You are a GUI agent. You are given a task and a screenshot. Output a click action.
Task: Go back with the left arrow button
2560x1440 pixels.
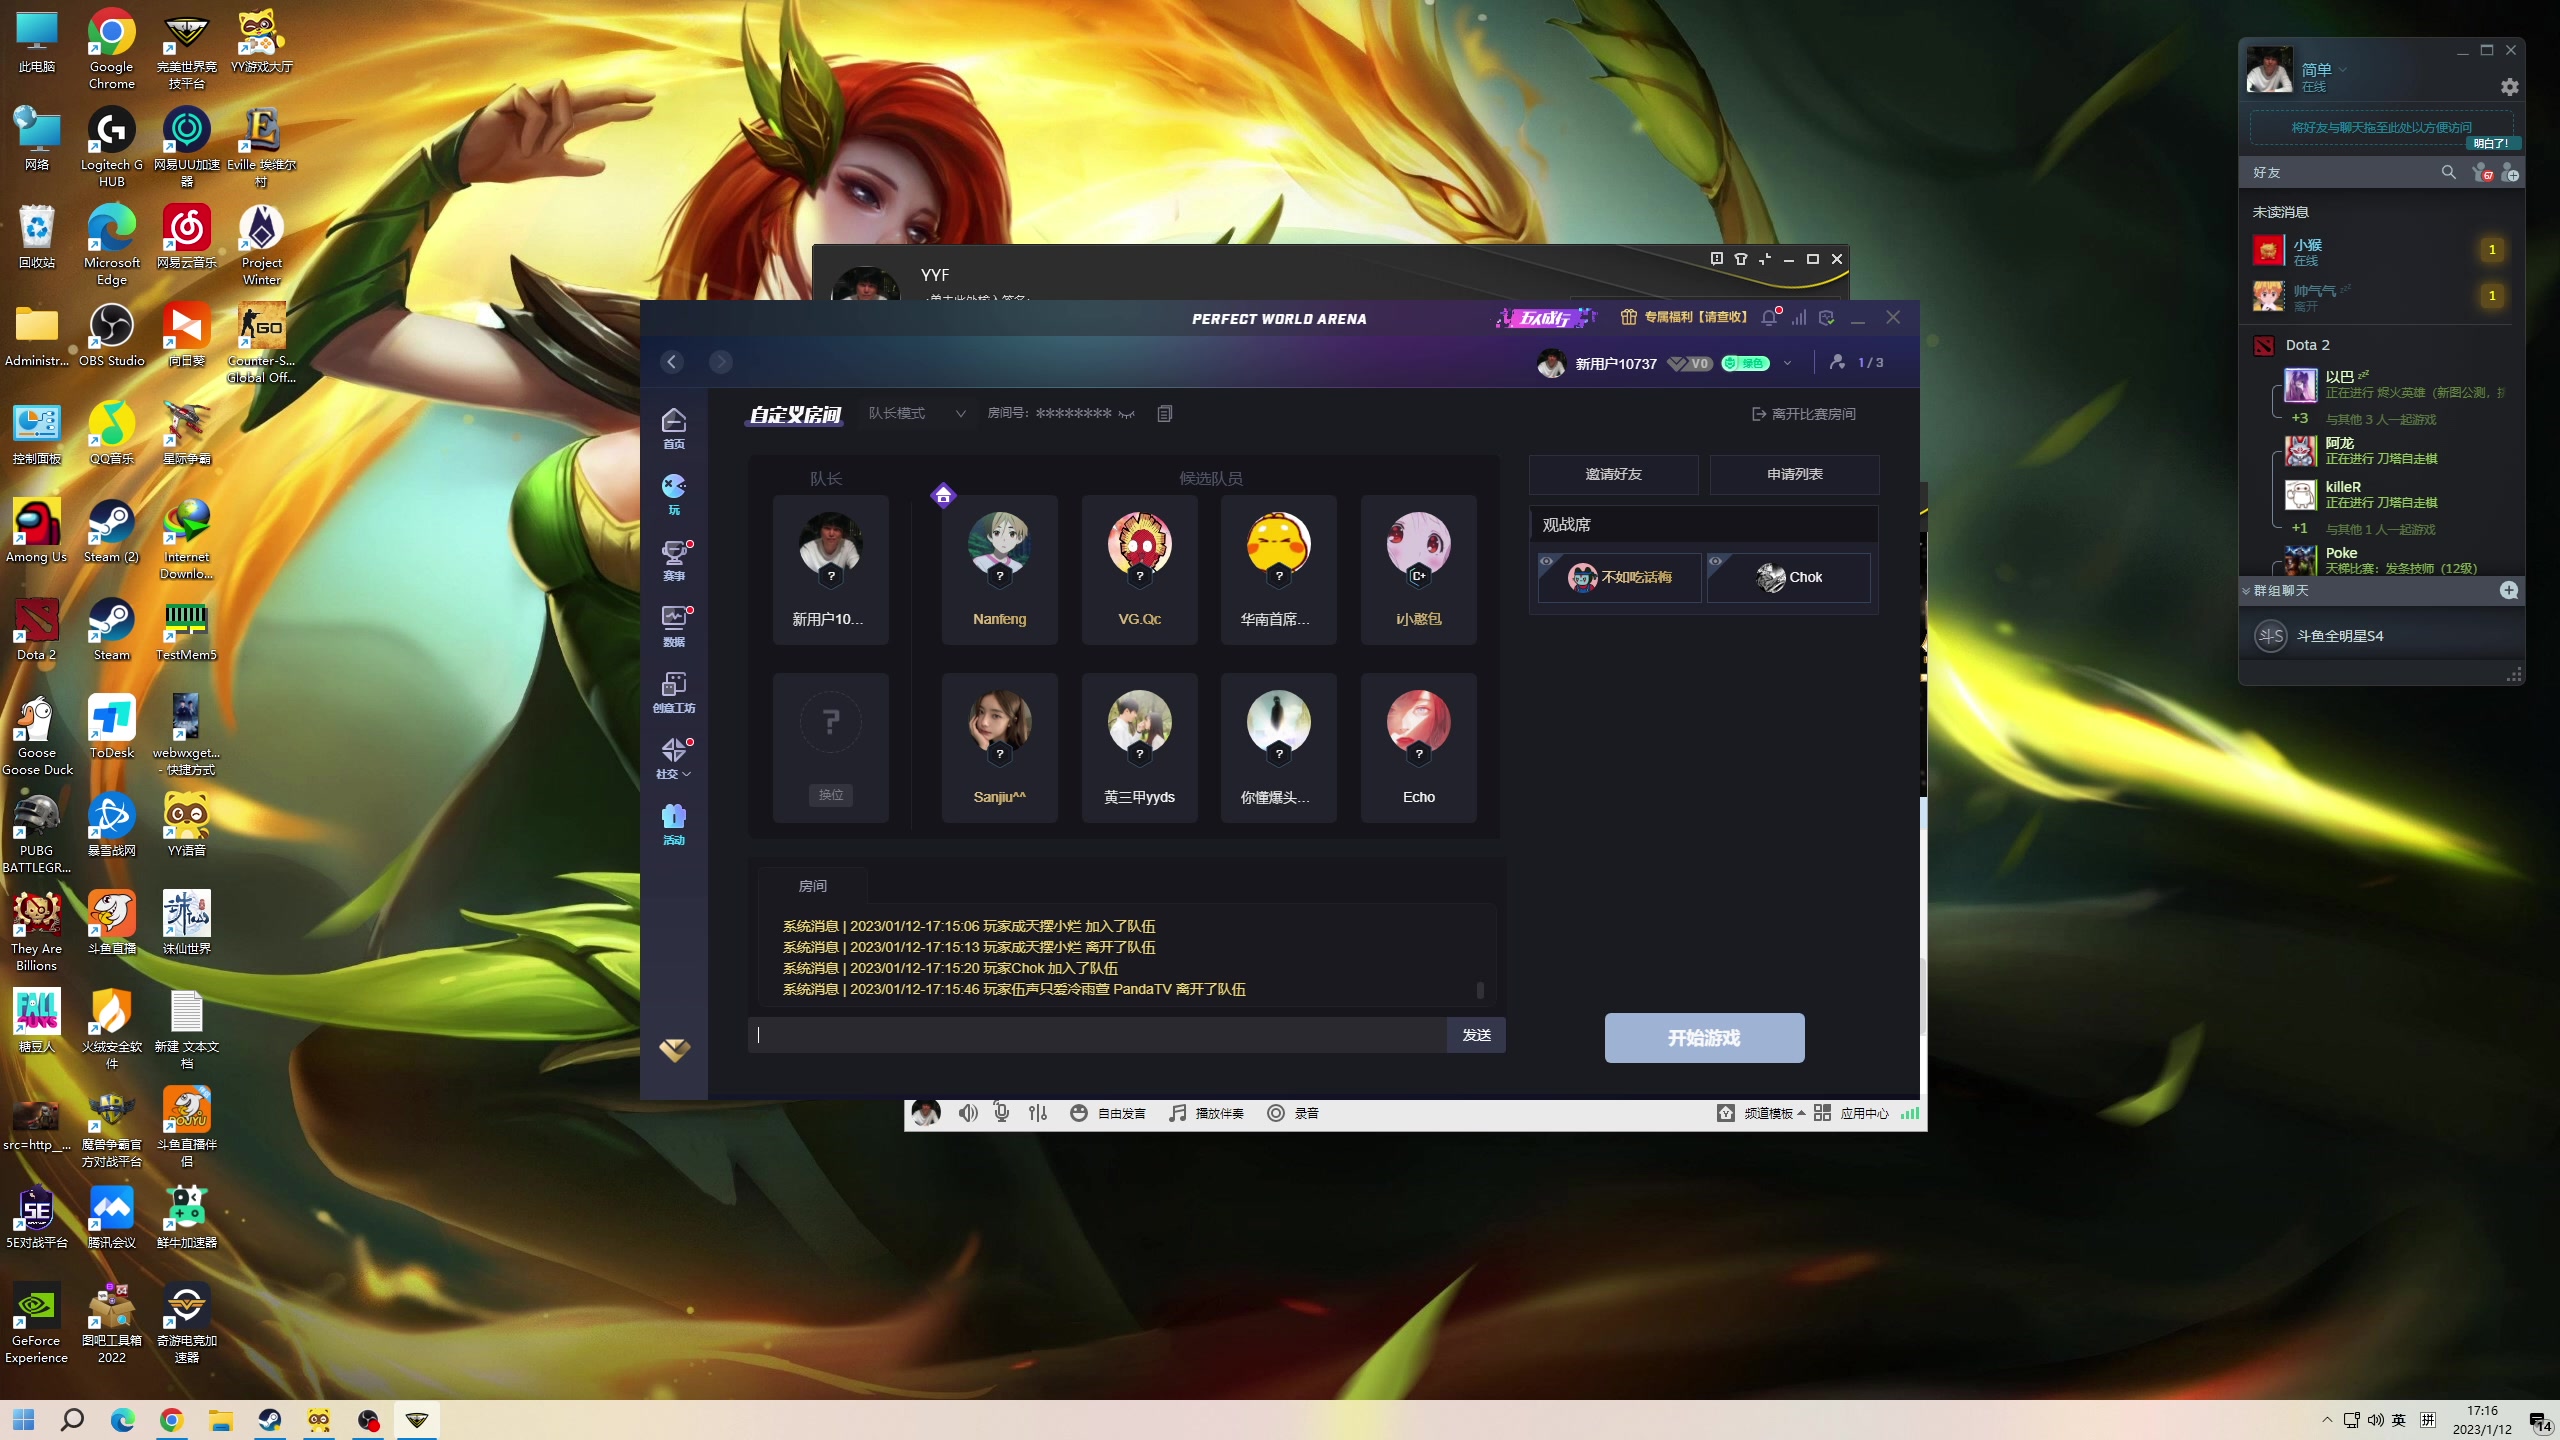672,362
